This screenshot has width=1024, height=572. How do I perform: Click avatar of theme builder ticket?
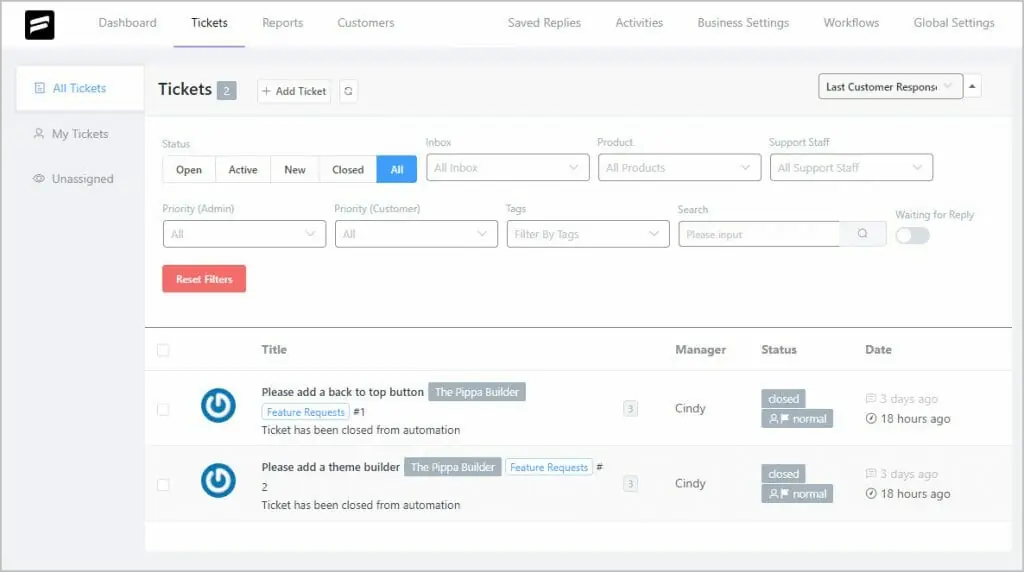(x=218, y=481)
